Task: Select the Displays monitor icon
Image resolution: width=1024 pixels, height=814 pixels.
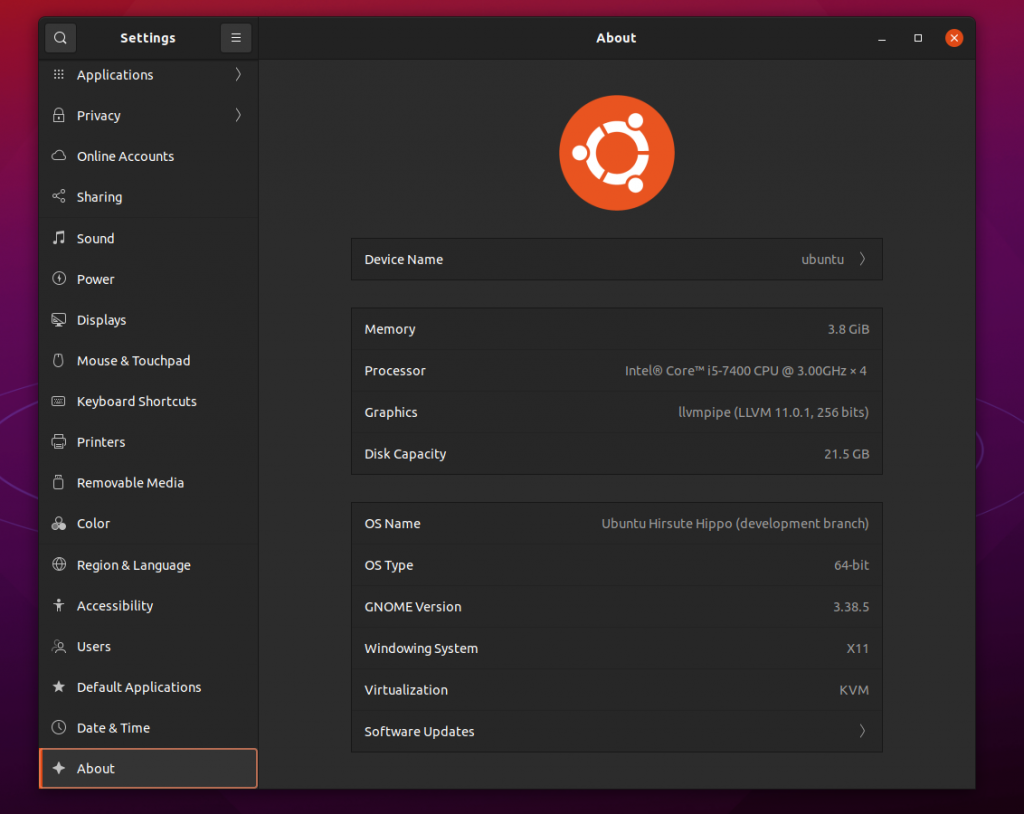Action: pos(58,320)
